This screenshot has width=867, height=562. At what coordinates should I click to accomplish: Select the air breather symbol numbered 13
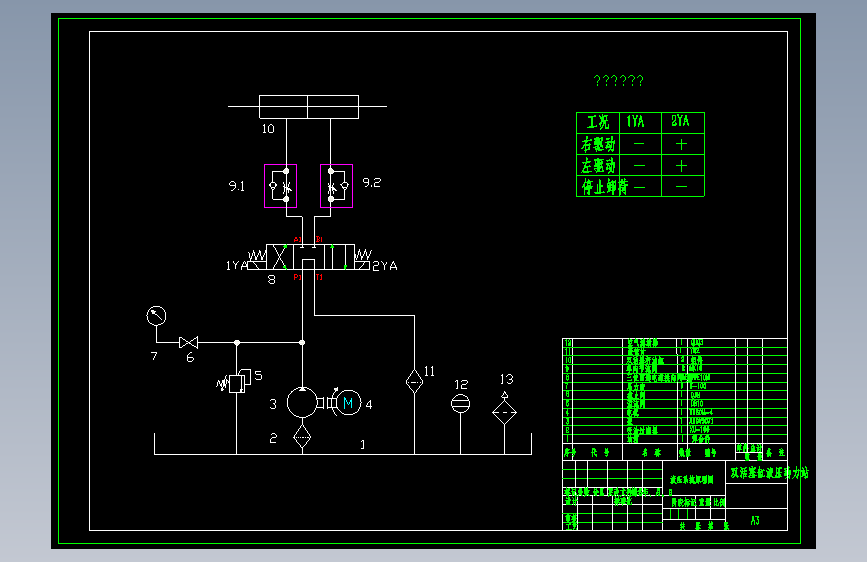504,408
